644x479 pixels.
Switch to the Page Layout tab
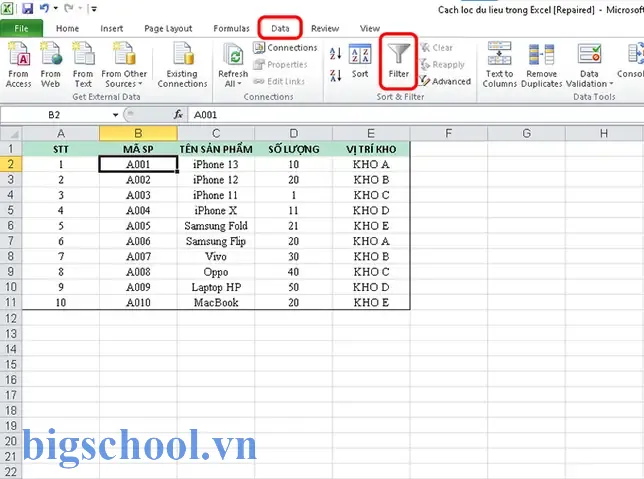click(168, 28)
